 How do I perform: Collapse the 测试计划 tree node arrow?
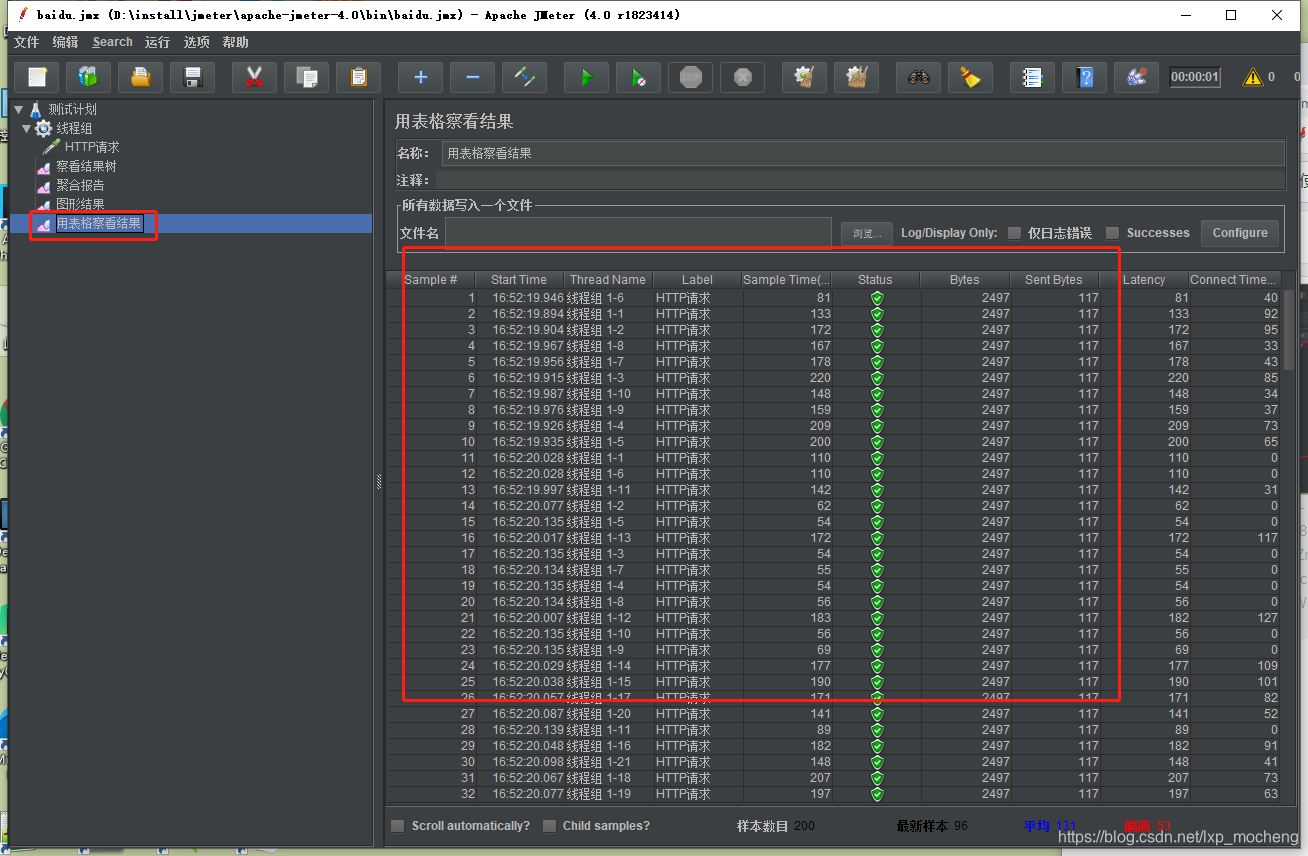pos(19,109)
